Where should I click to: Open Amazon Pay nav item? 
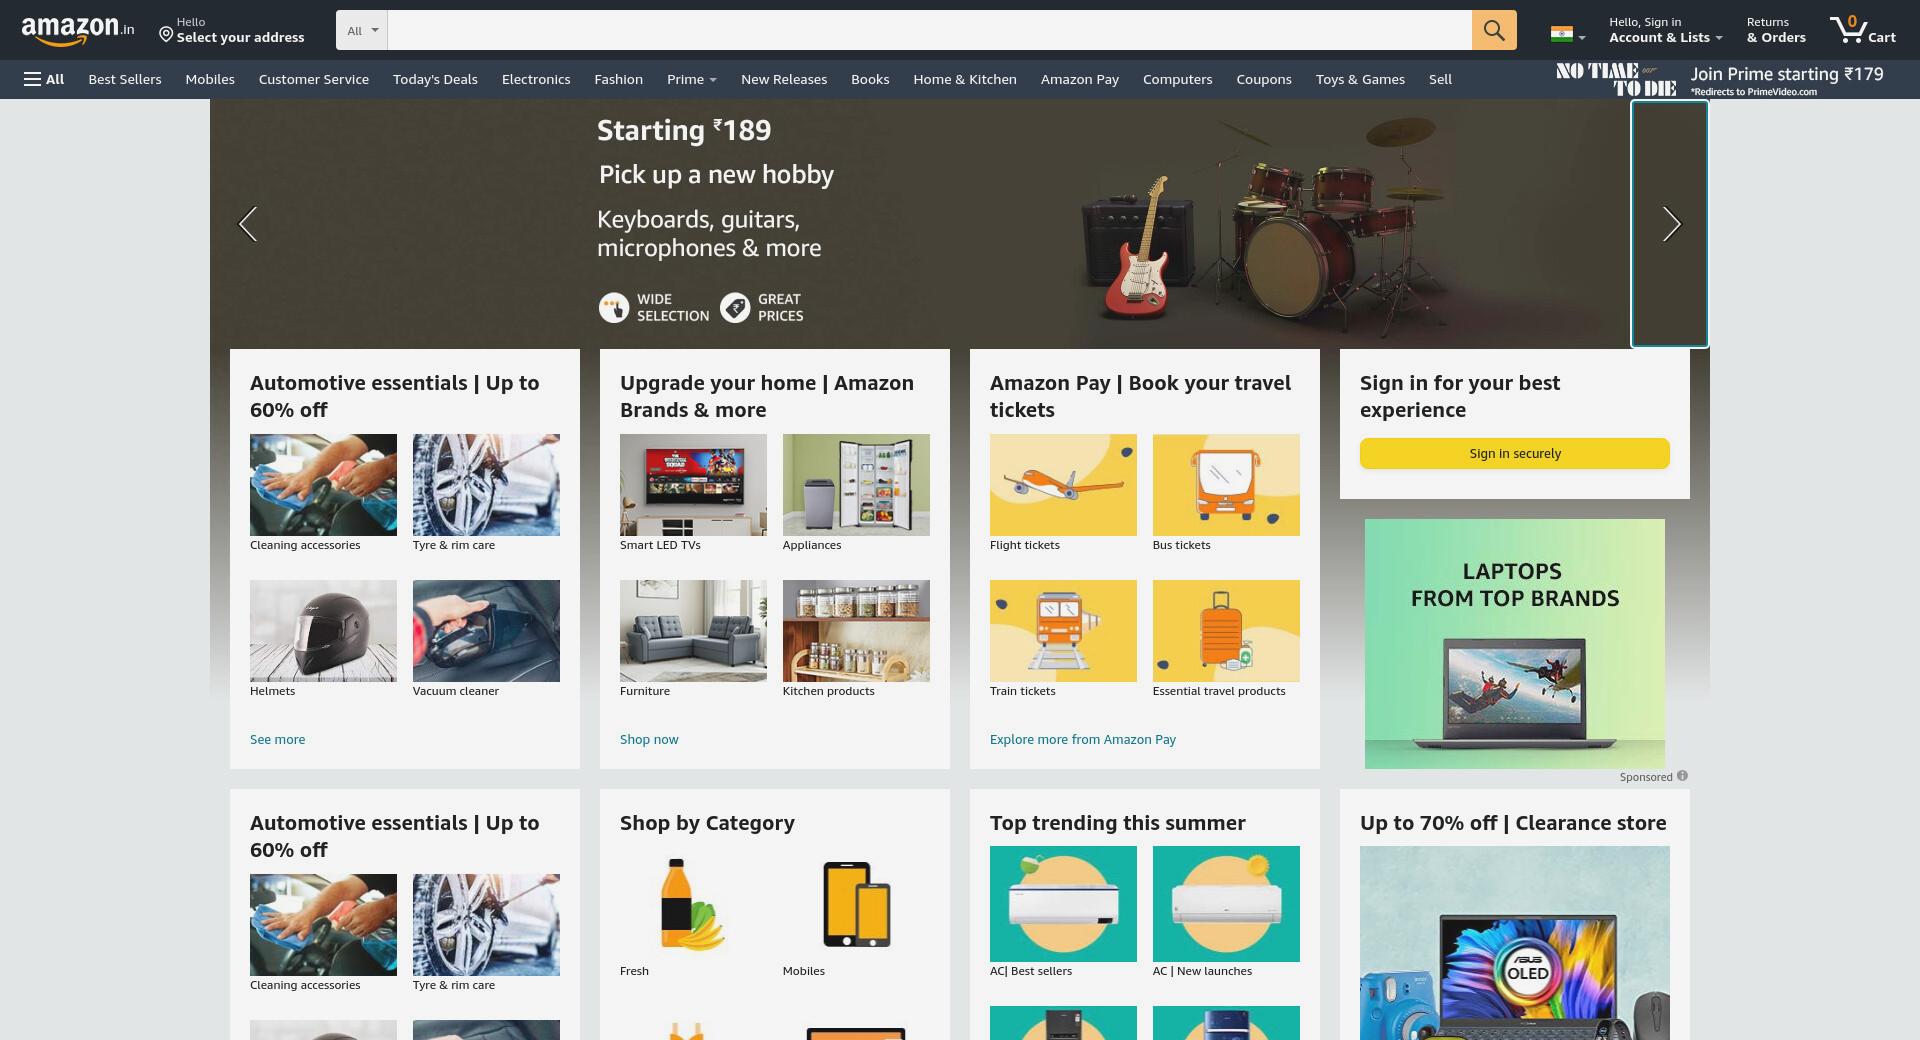pos(1080,79)
